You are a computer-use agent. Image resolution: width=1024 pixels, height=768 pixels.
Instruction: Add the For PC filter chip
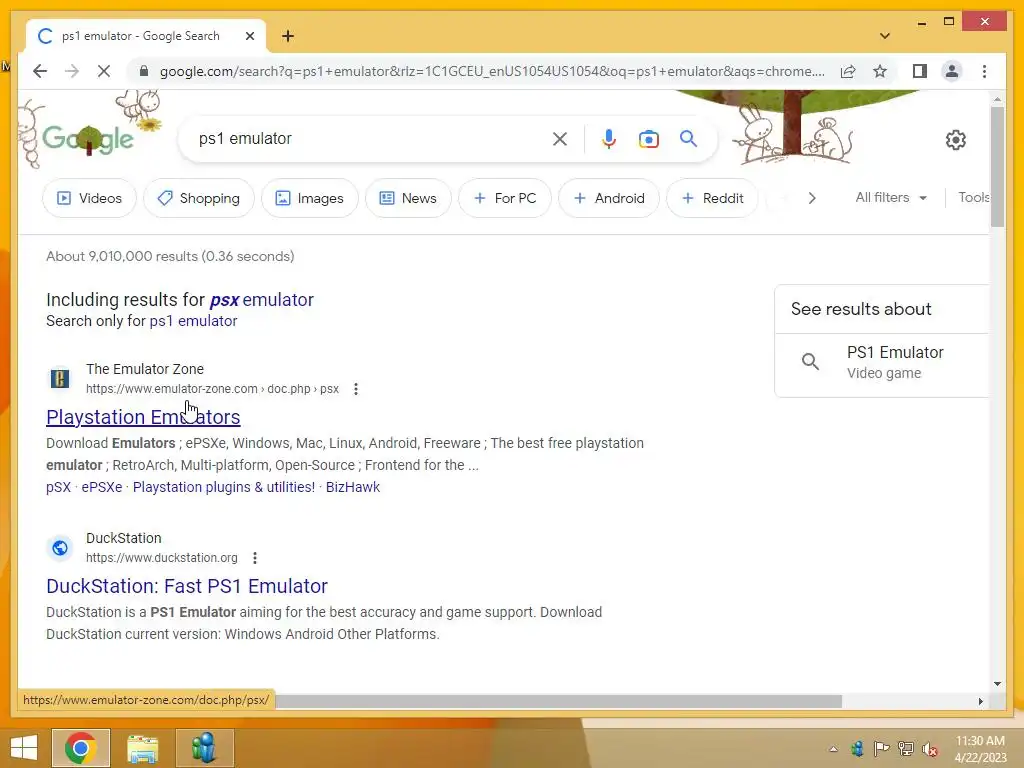(505, 198)
